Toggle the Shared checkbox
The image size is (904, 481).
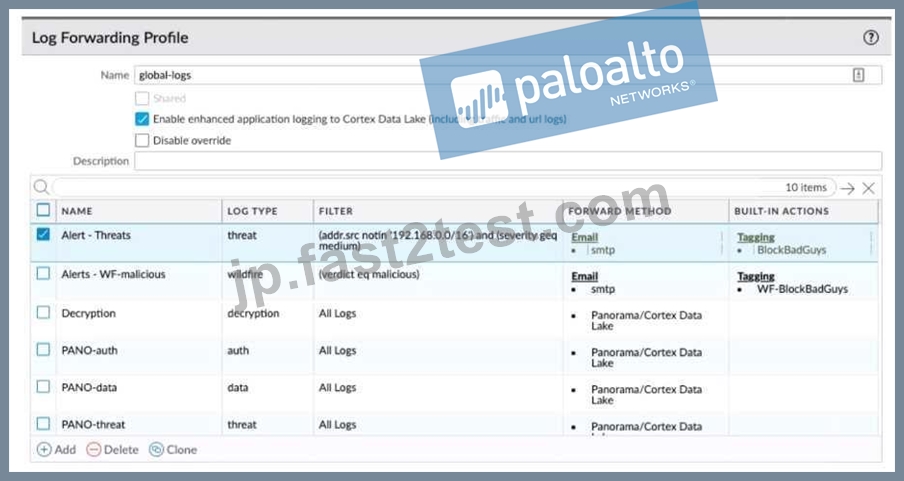[x=142, y=98]
